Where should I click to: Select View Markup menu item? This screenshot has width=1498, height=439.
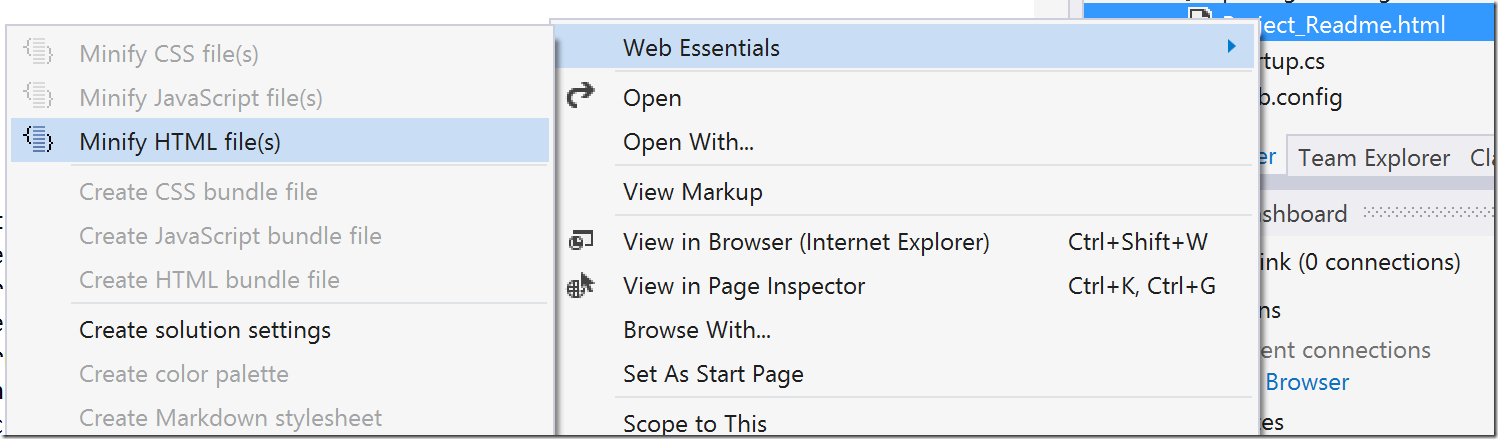coord(692,192)
